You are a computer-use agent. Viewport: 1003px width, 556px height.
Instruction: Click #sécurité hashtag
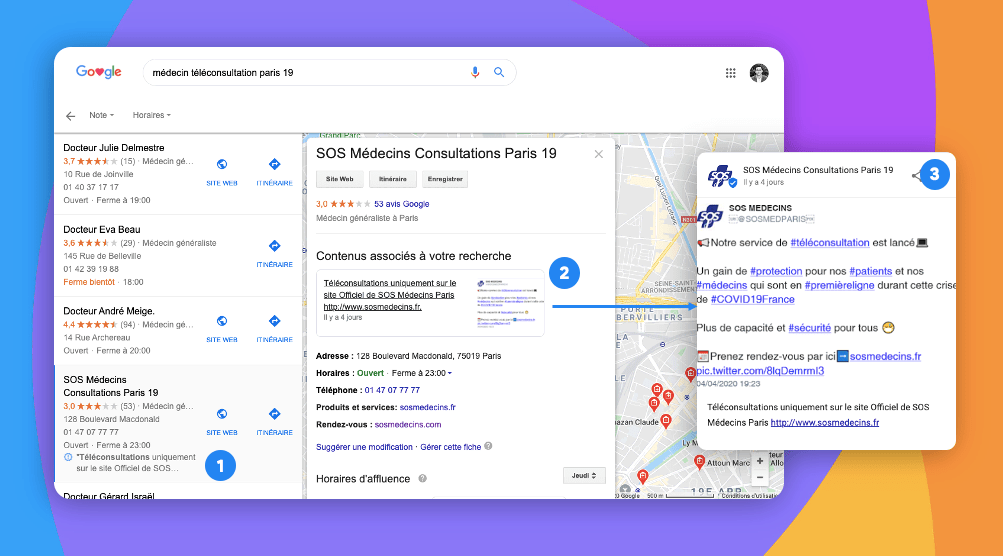click(x=809, y=328)
